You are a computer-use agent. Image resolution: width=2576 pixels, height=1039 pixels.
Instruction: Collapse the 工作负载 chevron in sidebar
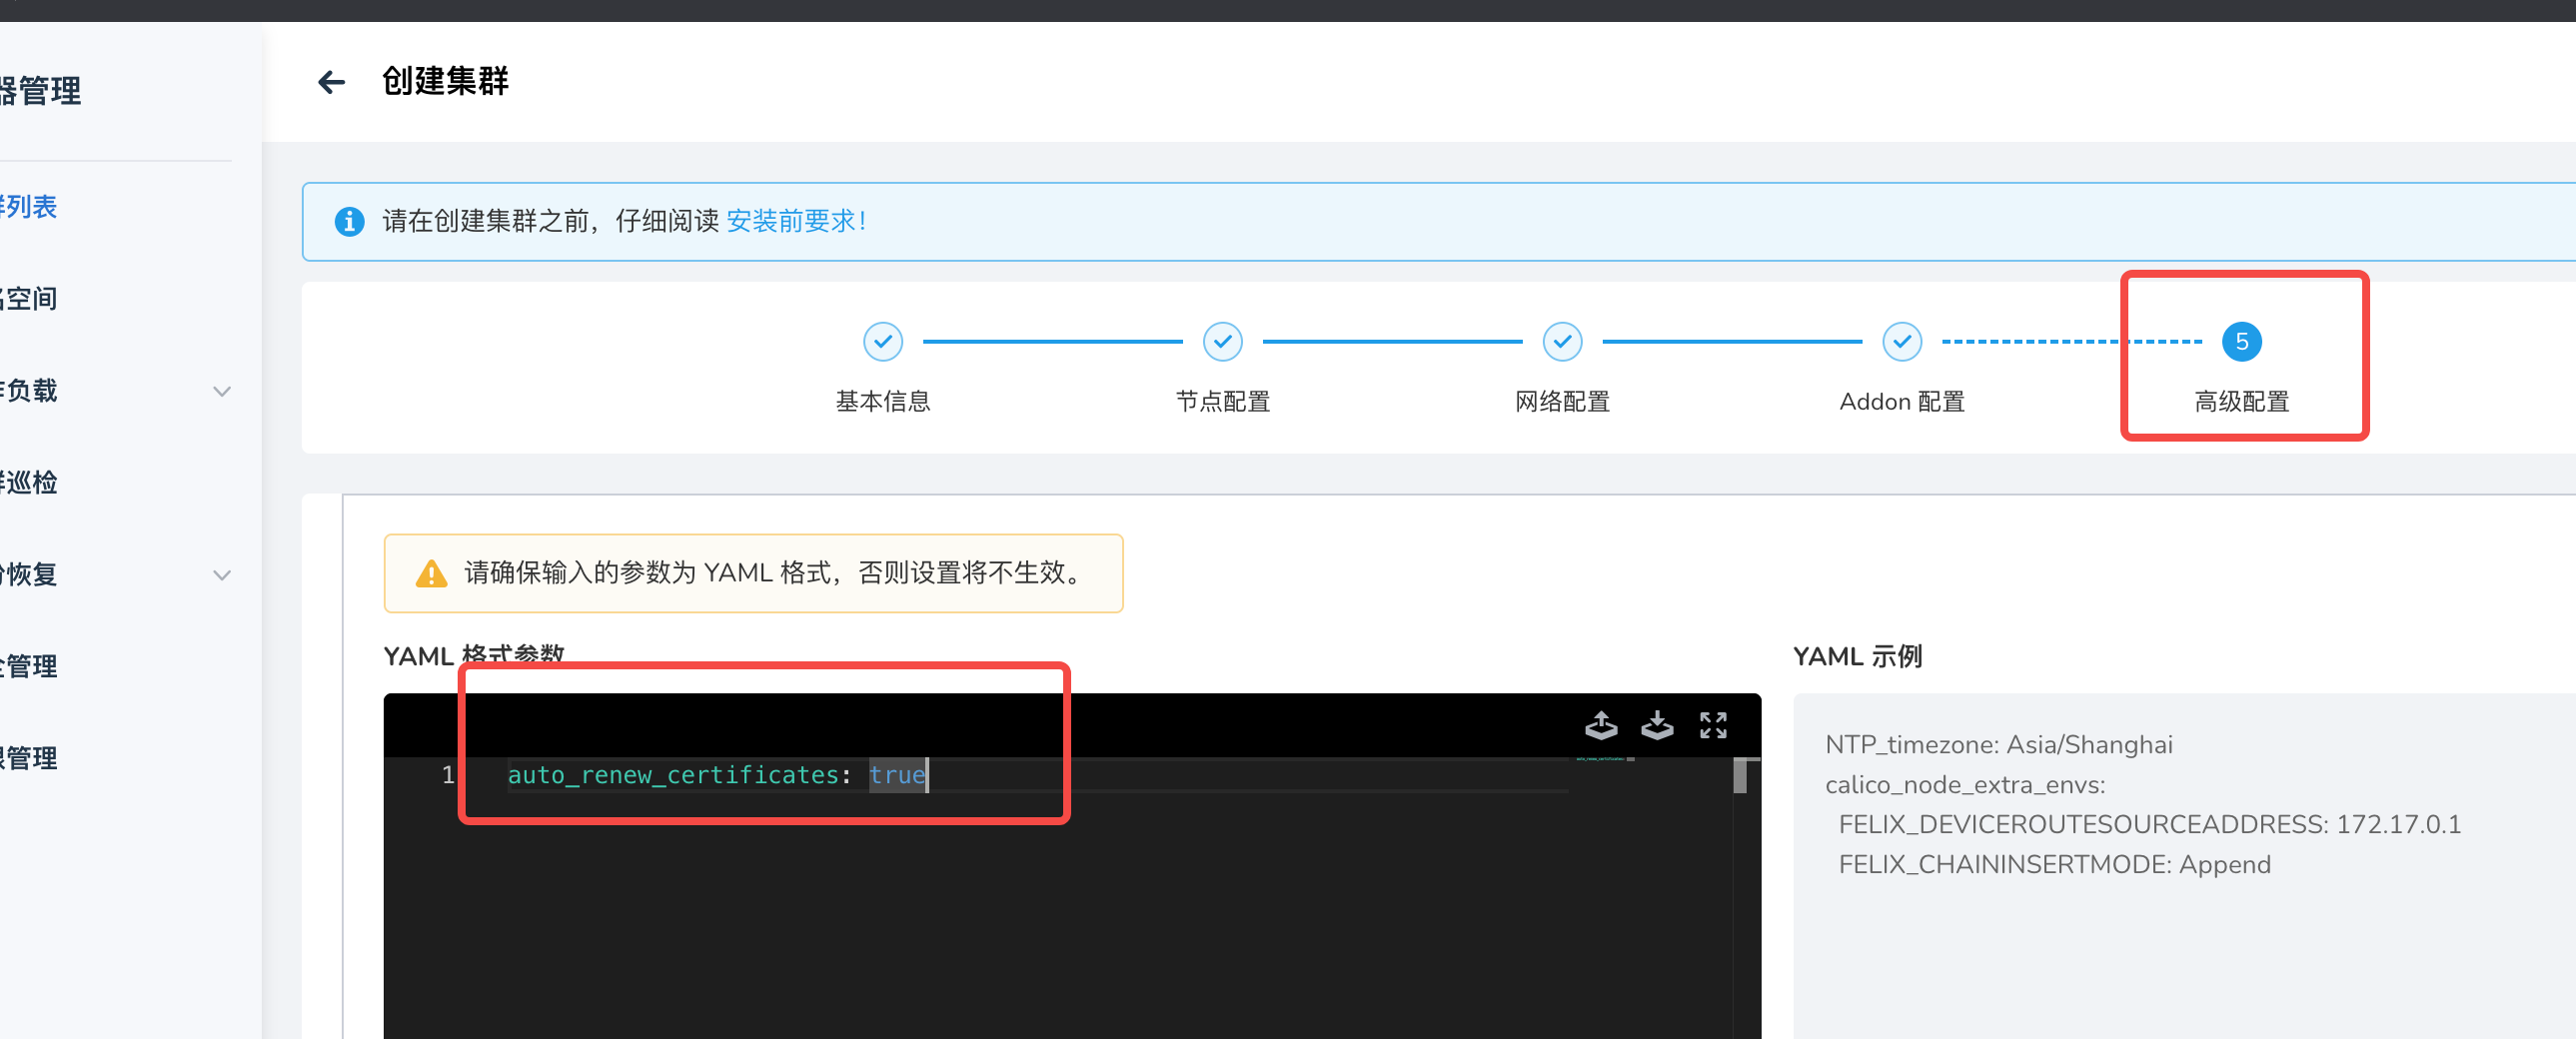click(222, 391)
